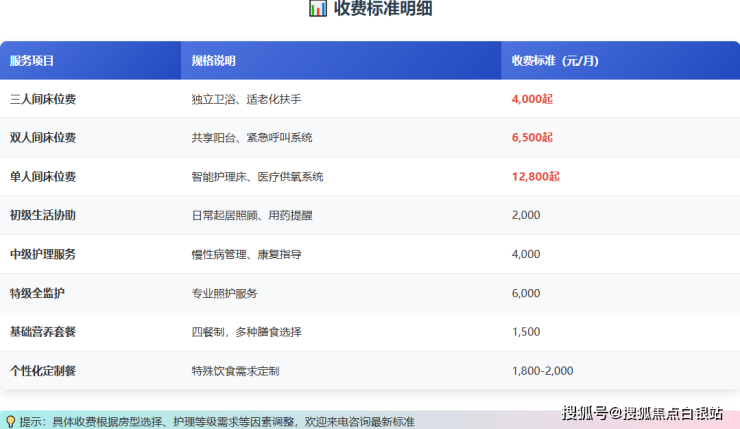Click the 双人间床位费 row label
Viewport: 740px width, 429px height.
click(x=42, y=137)
